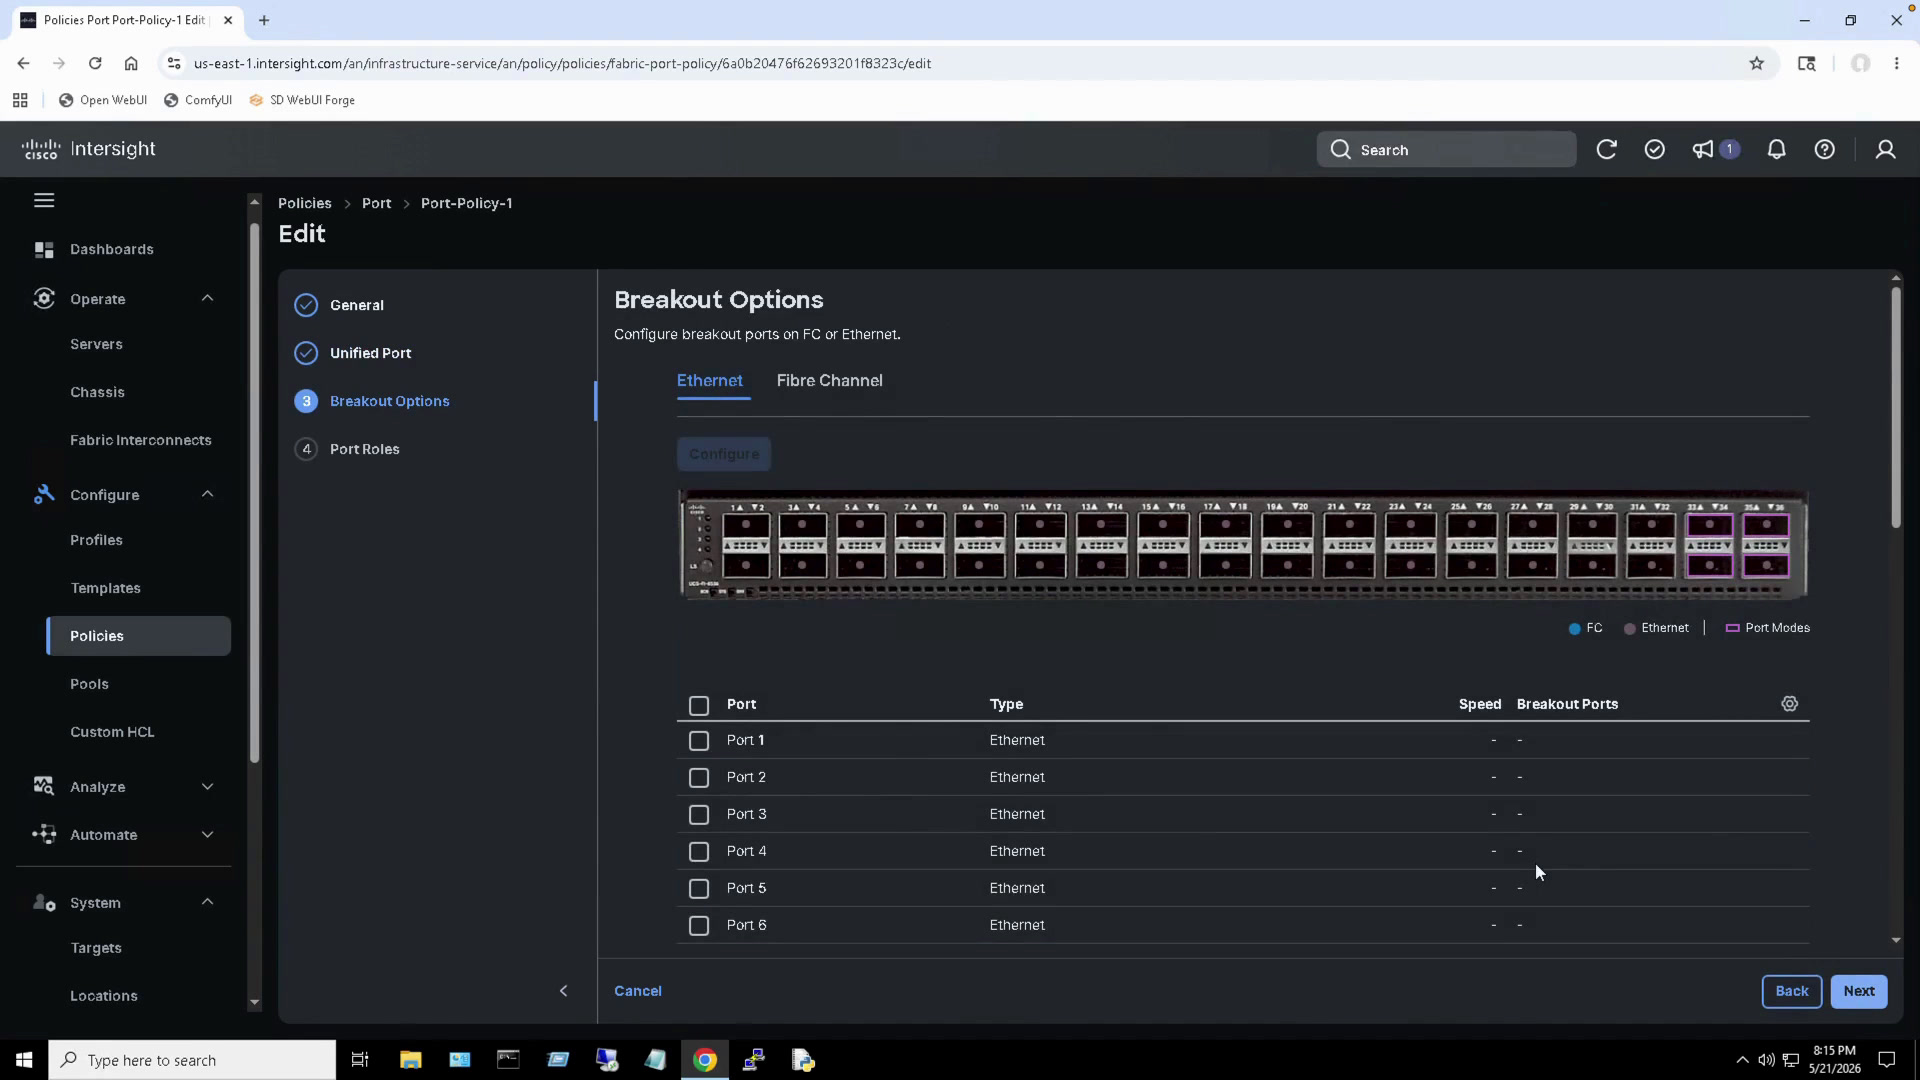
Task: Expand the Analyze section chevron
Action: (207, 787)
